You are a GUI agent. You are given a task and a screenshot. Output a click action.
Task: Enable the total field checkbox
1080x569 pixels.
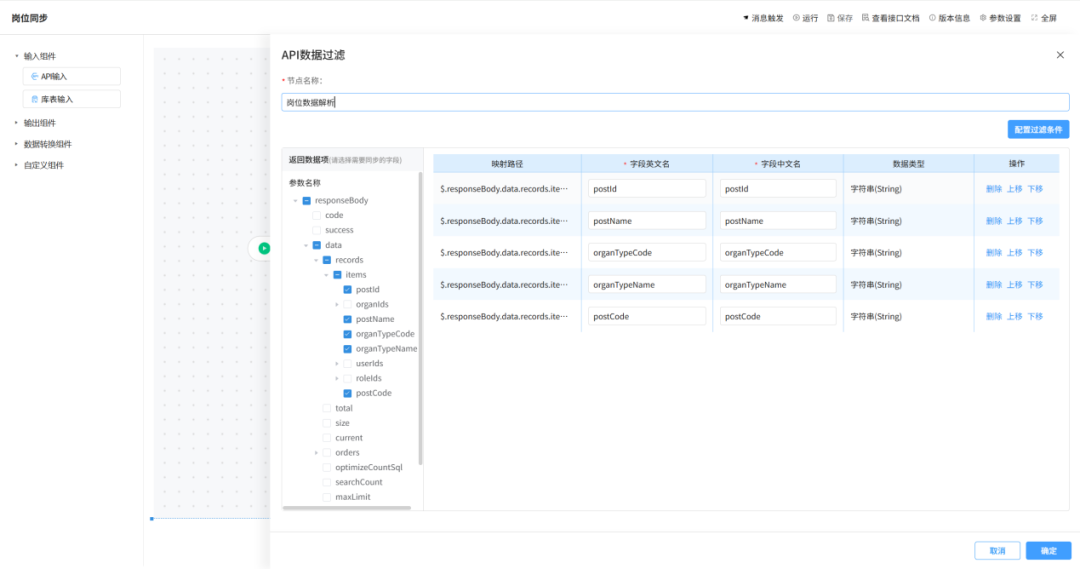coord(327,408)
